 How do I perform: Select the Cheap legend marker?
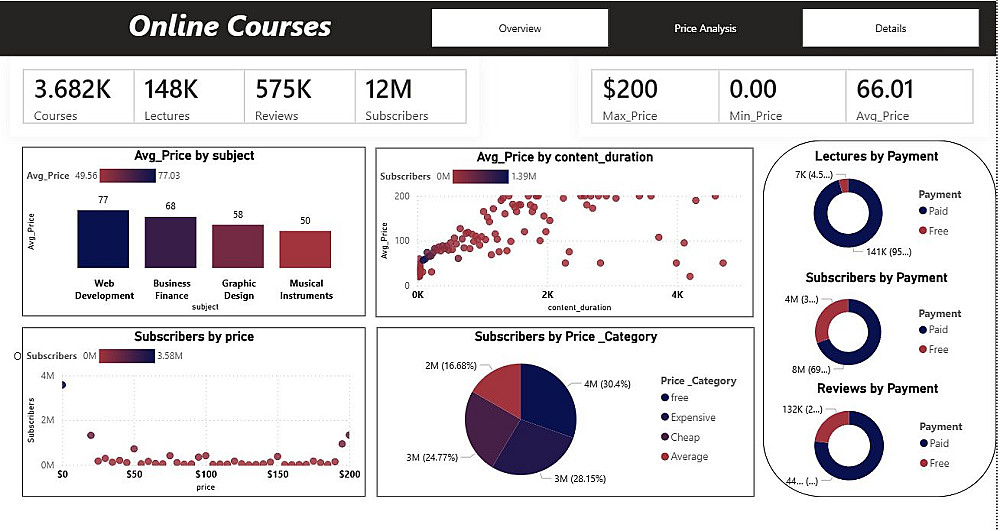pyautogui.click(x=665, y=437)
